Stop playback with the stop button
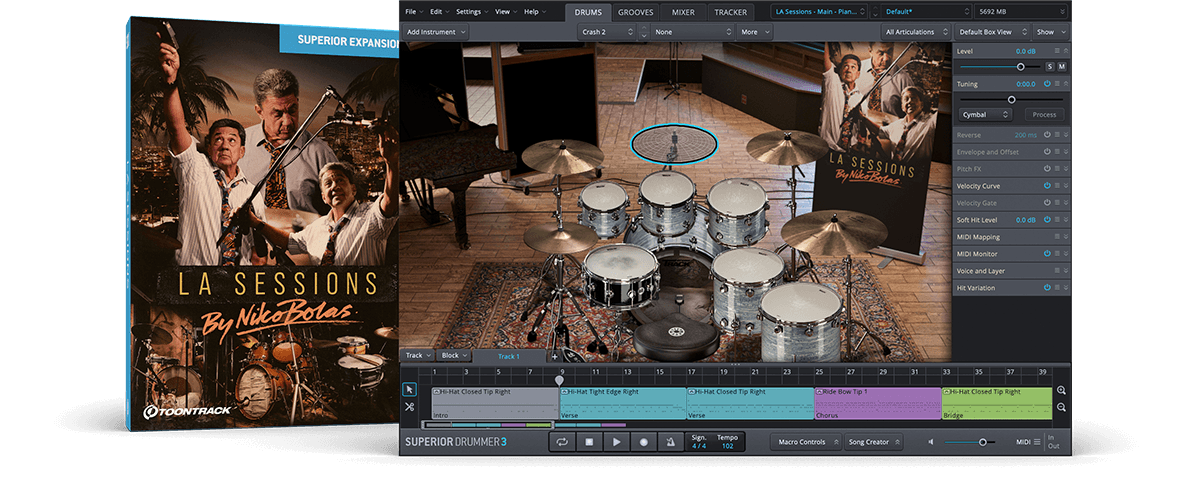This screenshot has width=1200, height=488. pyautogui.click(x=590, y=442)
